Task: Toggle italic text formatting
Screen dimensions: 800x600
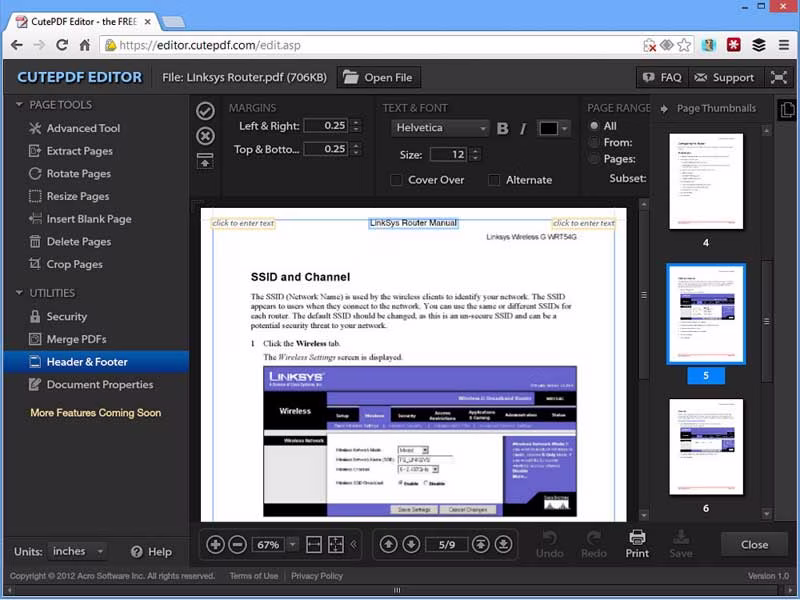Action: (522, 129)
